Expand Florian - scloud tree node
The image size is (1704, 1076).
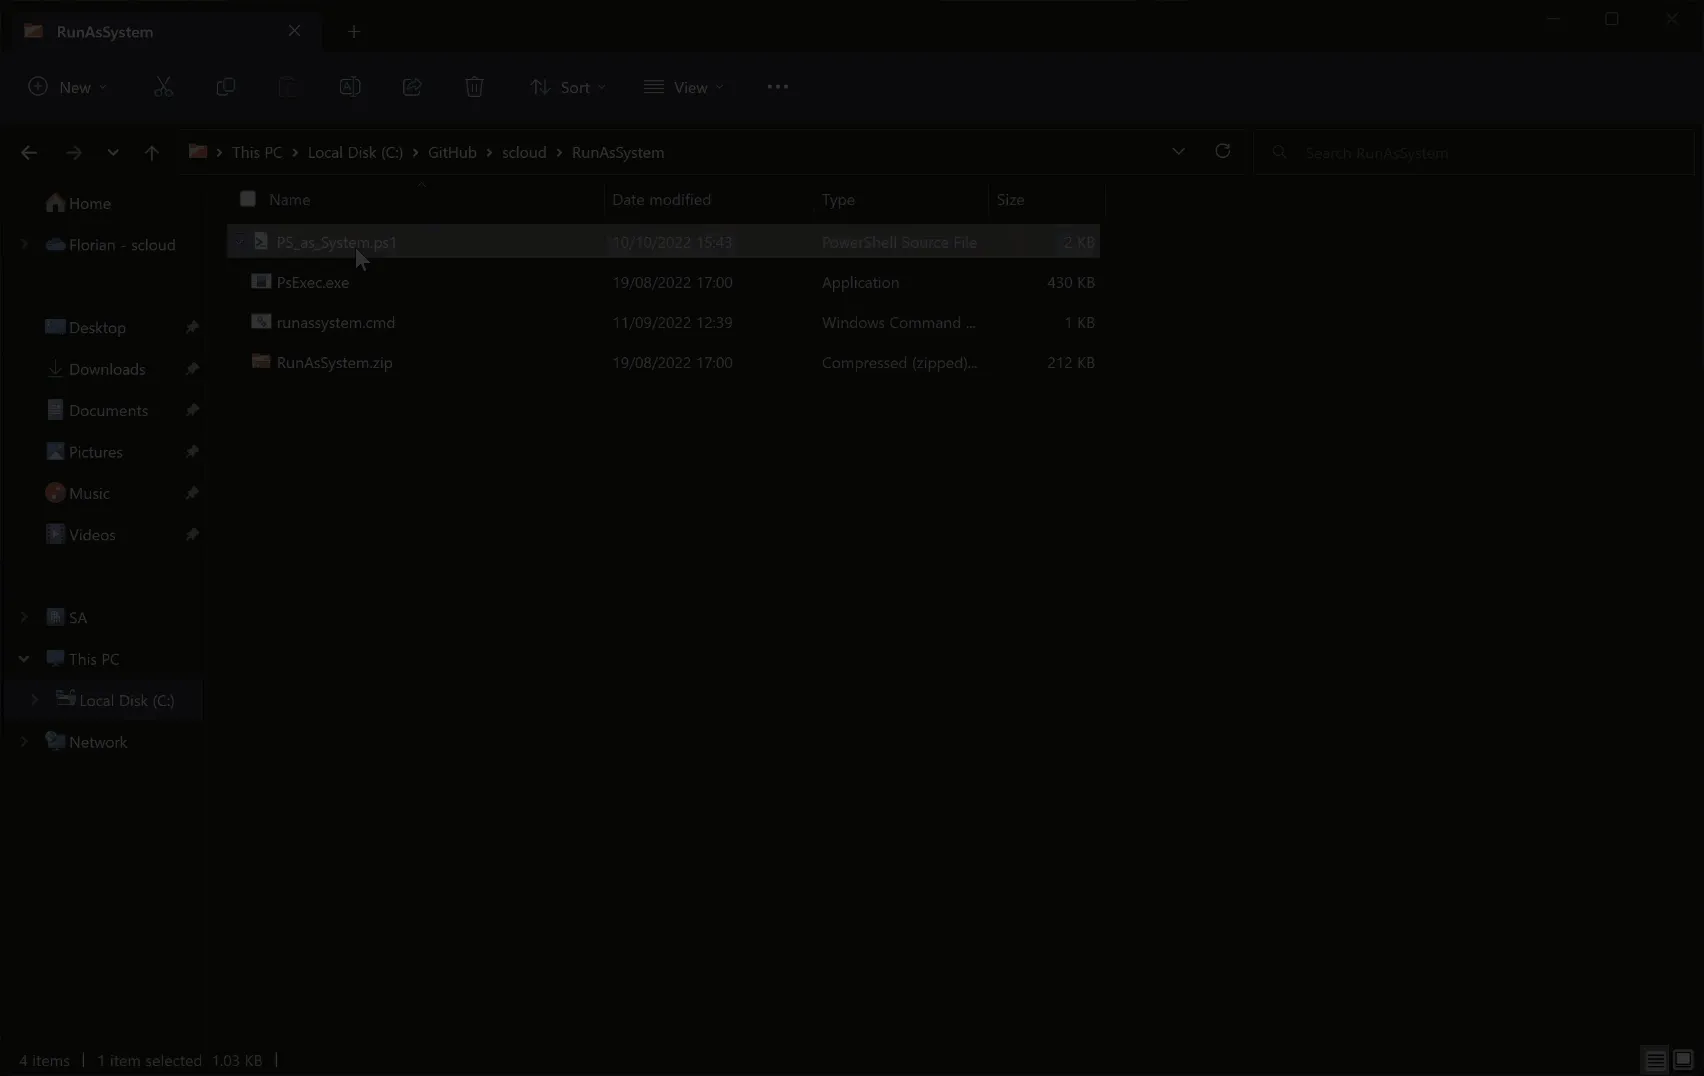[x=24, y=244]
